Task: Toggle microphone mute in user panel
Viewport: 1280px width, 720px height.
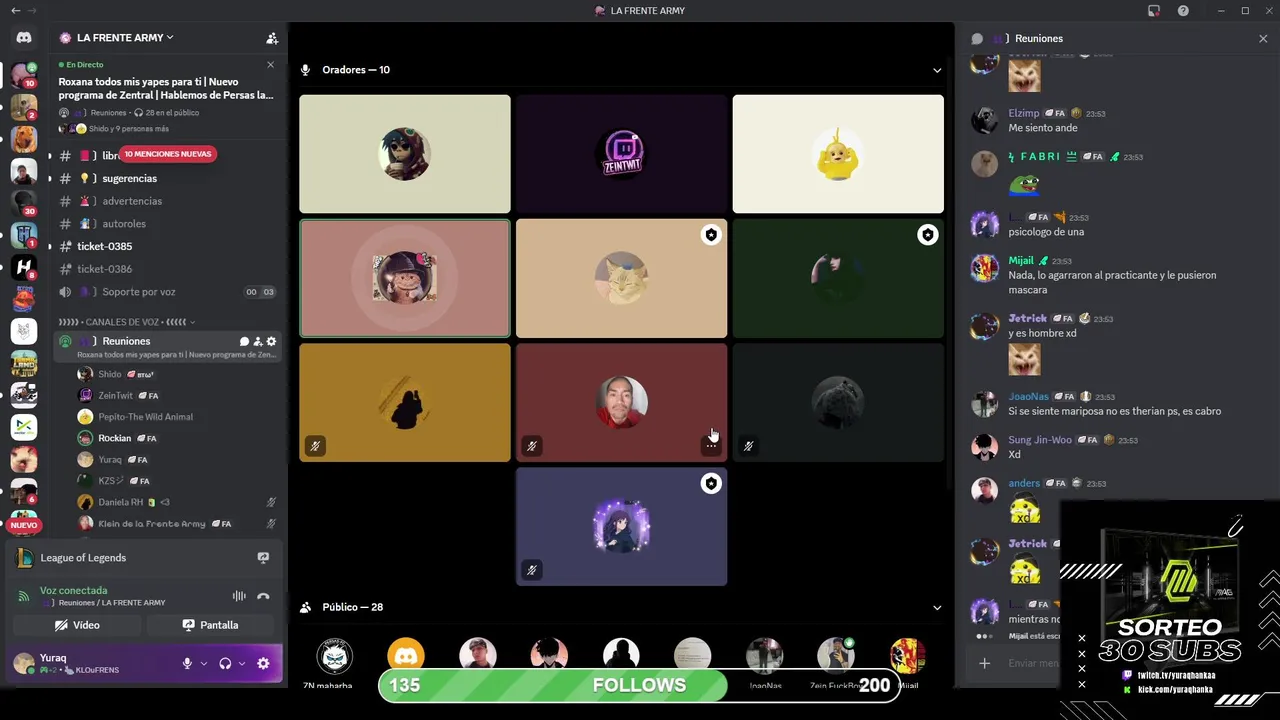Action: point(186,663)
